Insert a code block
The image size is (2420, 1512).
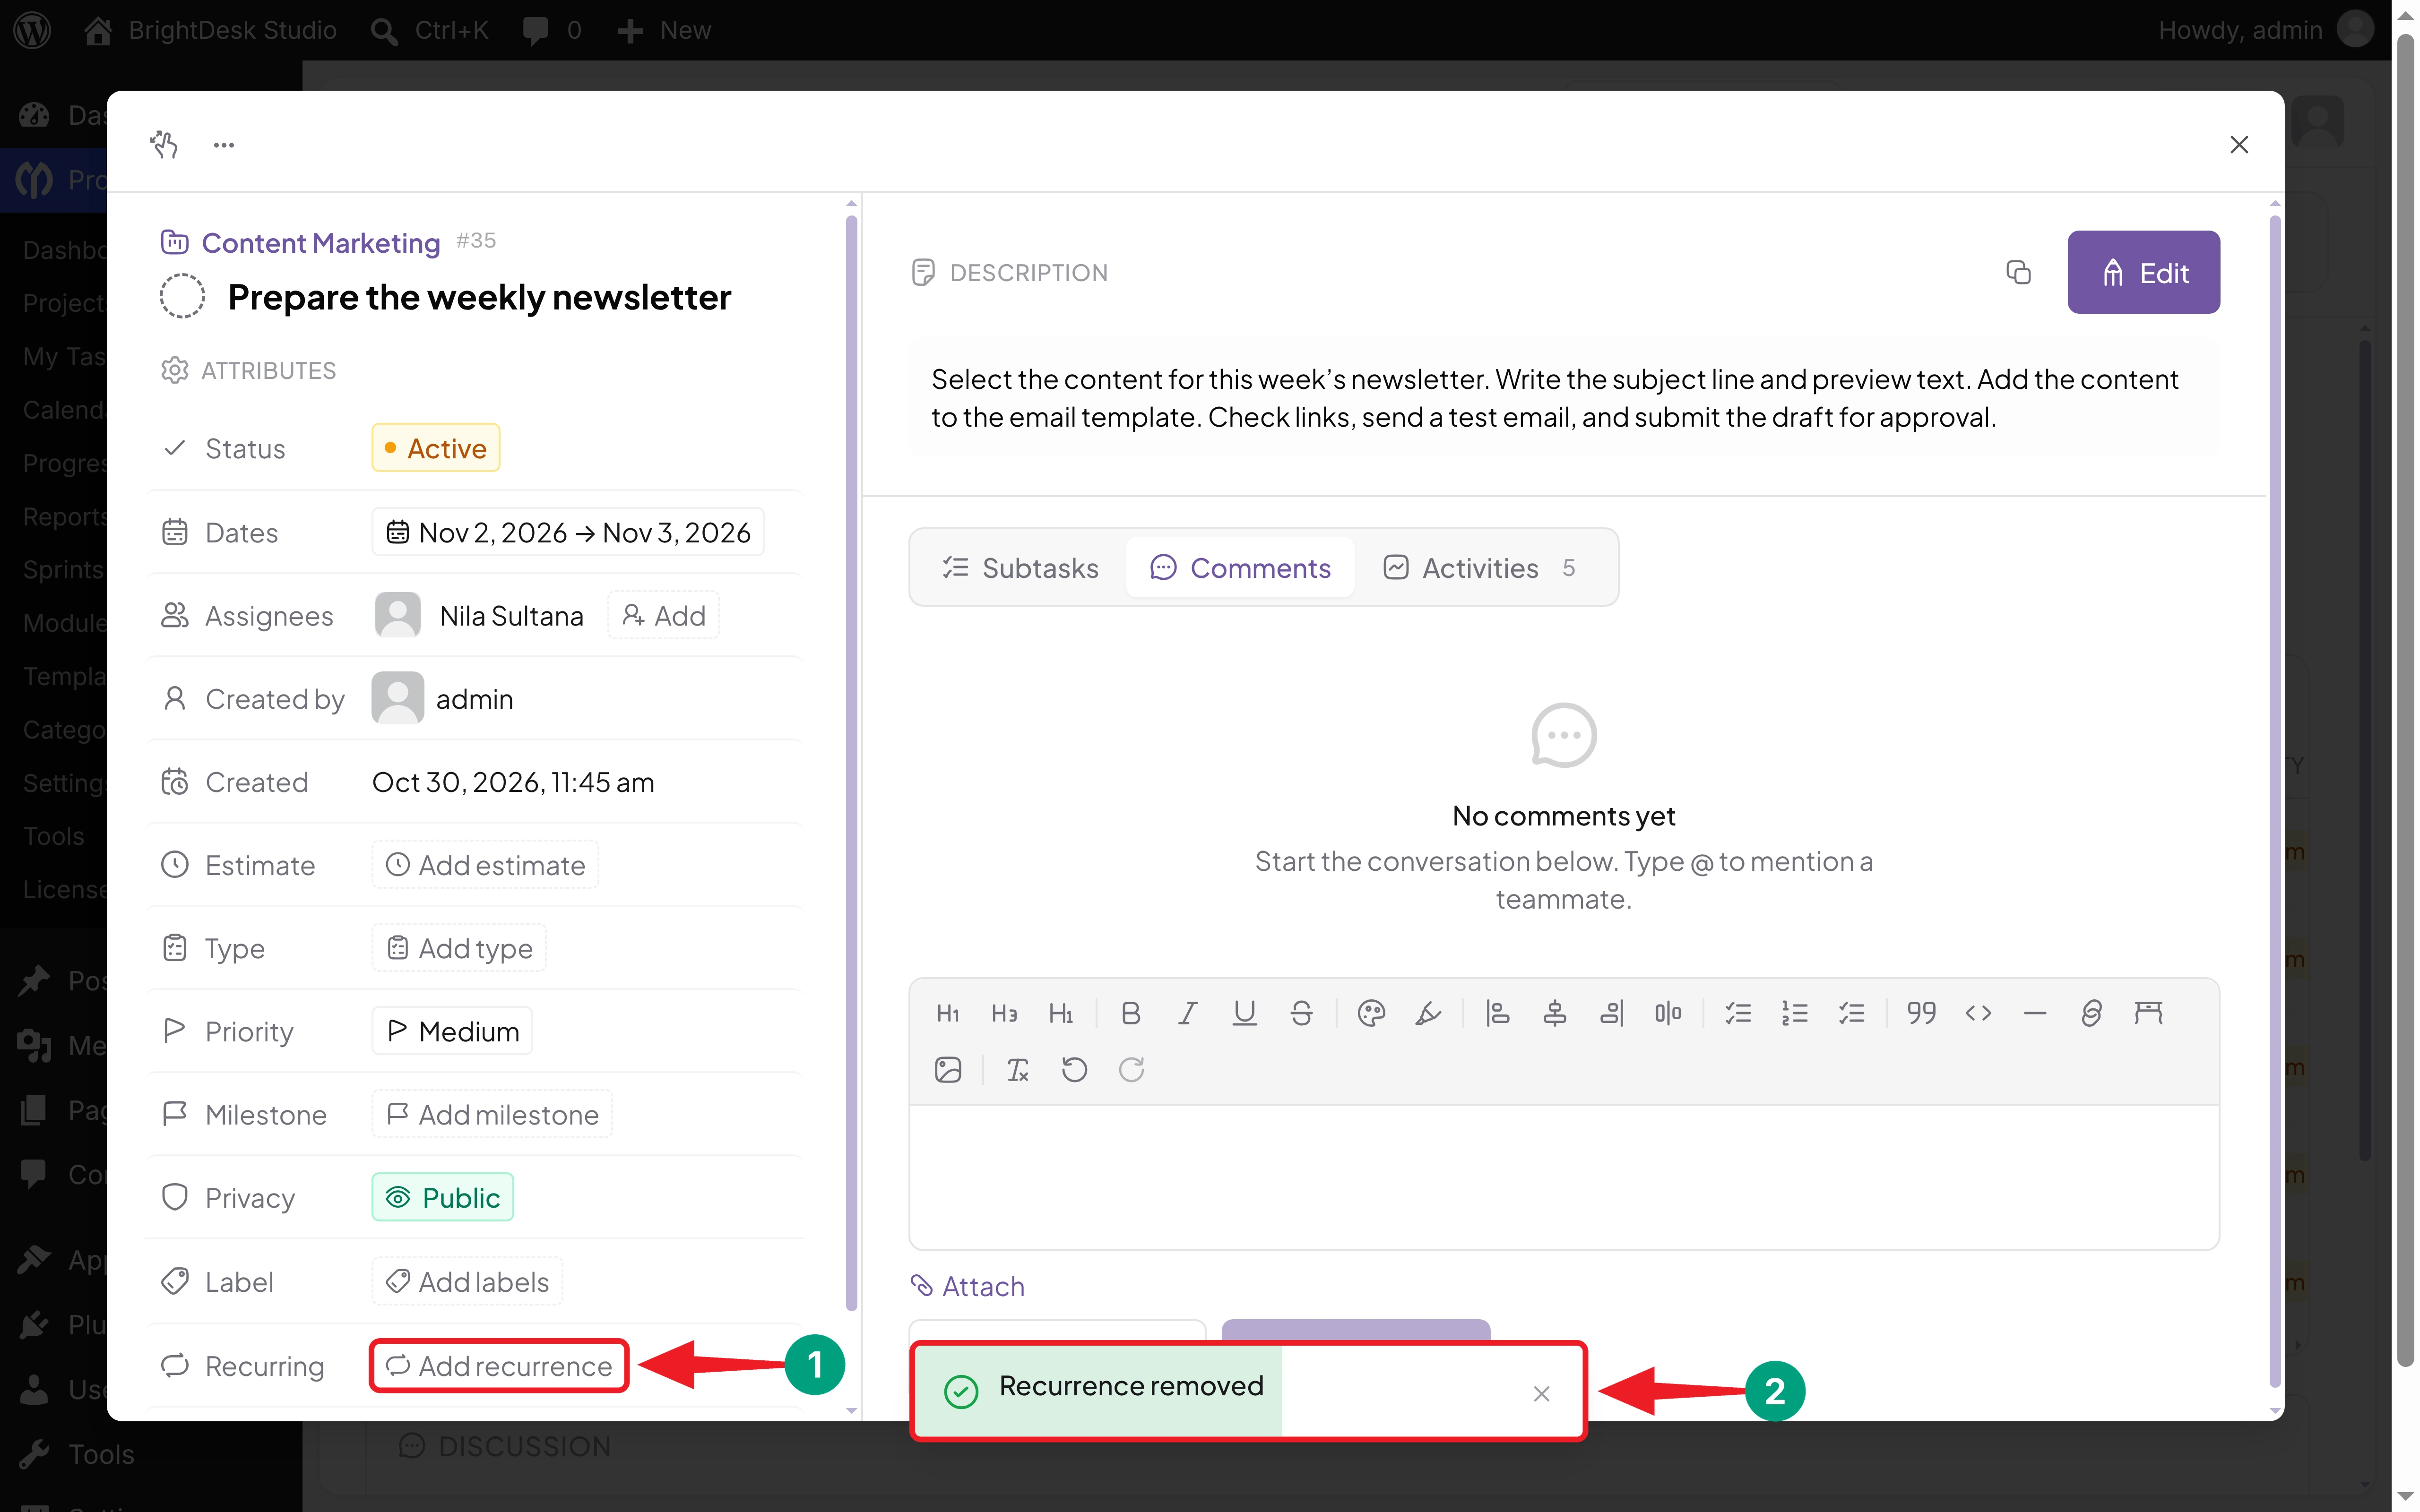1978,1013
